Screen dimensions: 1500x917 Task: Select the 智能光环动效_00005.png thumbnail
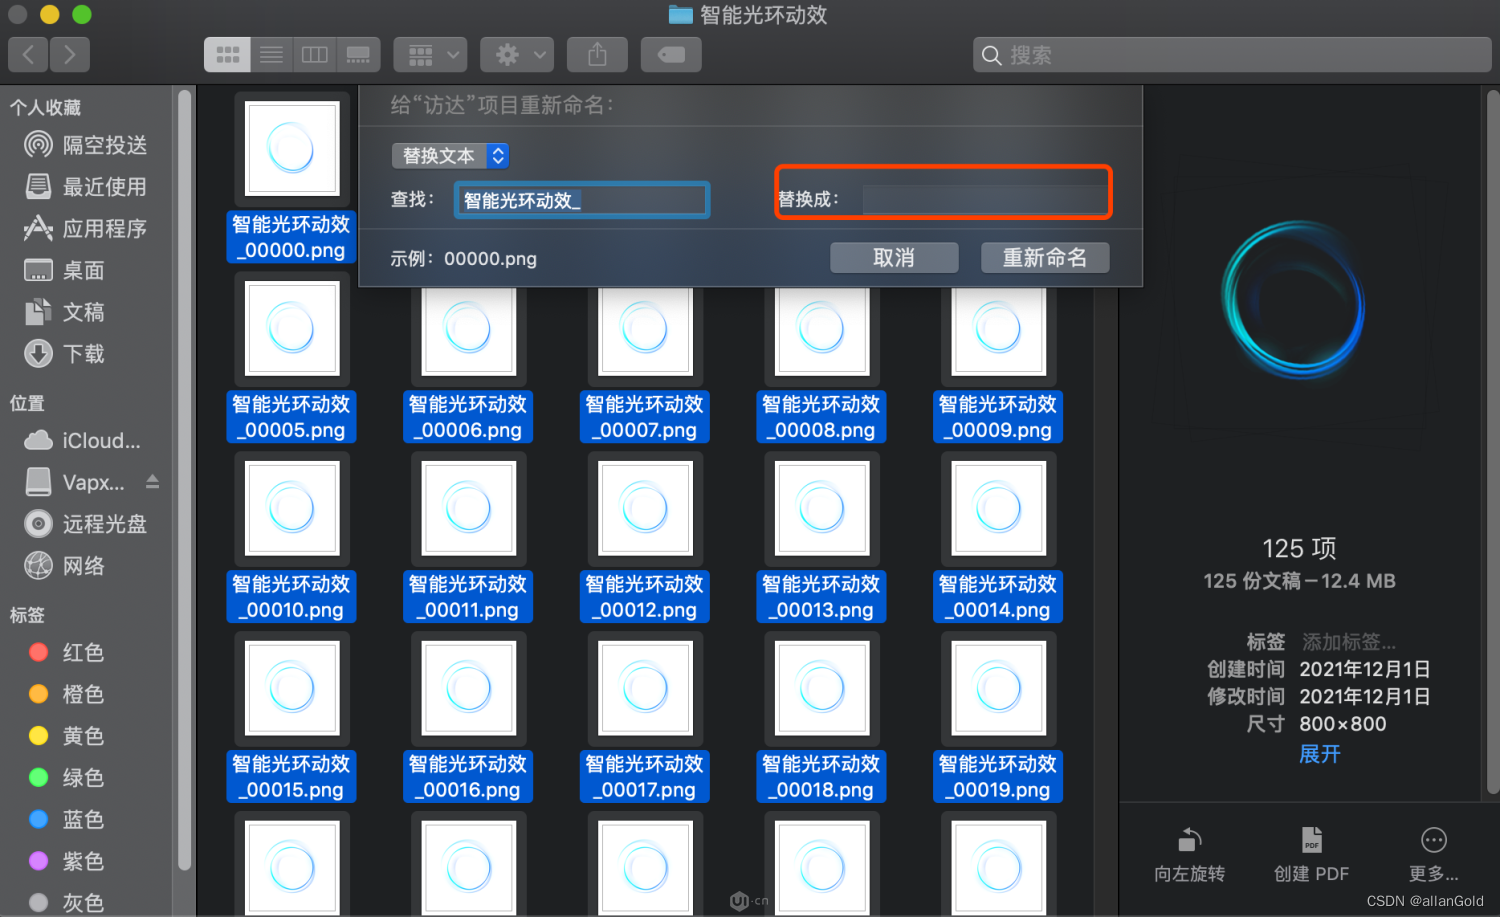tap(291, 330)
